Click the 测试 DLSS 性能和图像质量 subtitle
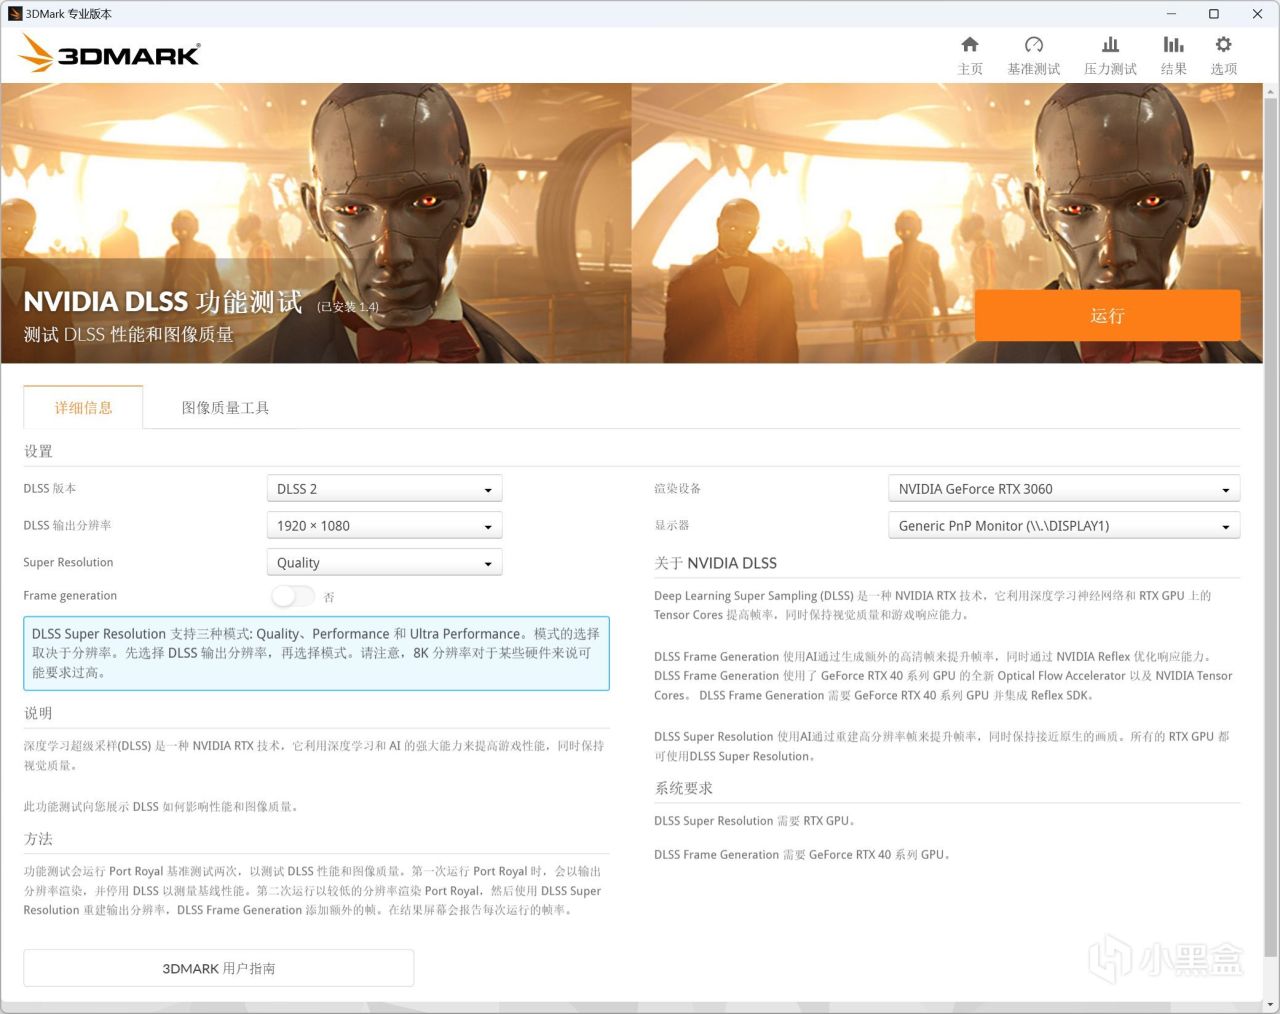This screenshot has width=1280, height=1014. (129, 335)
